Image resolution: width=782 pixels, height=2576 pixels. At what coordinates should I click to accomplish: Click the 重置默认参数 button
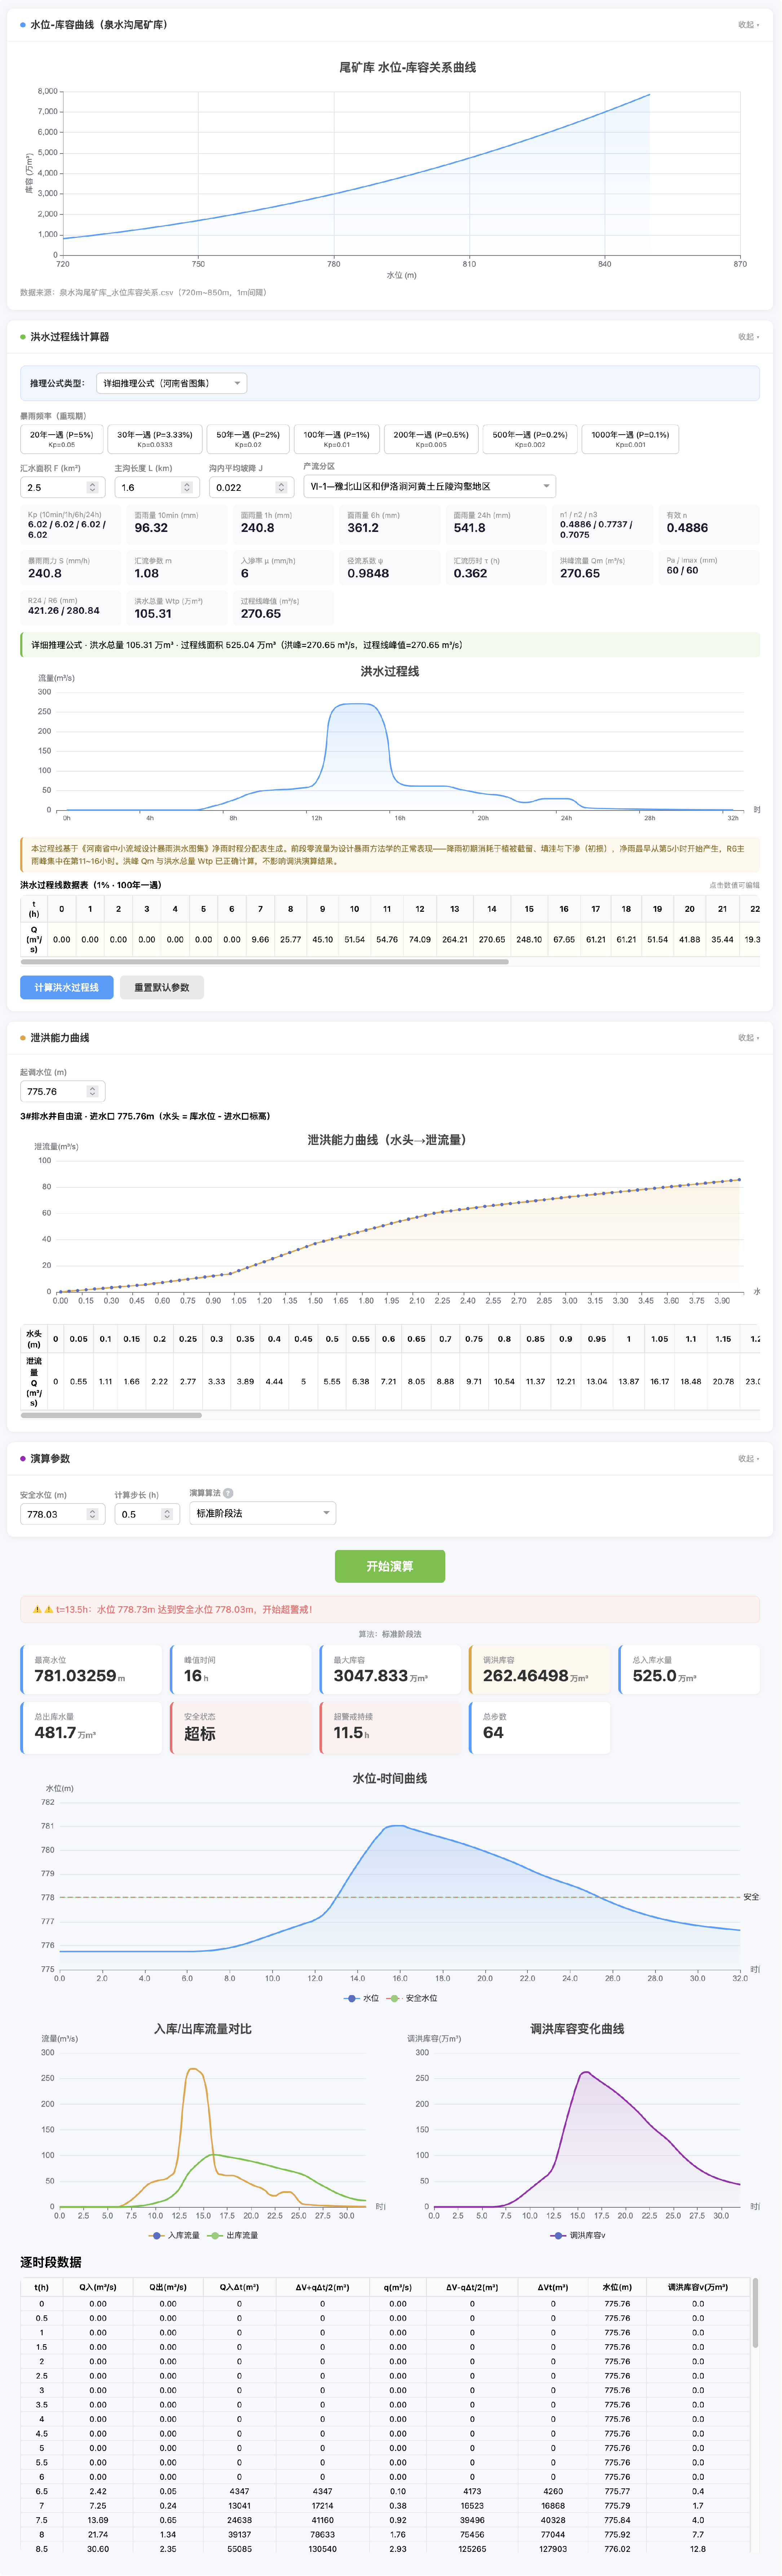coord(162,987)
